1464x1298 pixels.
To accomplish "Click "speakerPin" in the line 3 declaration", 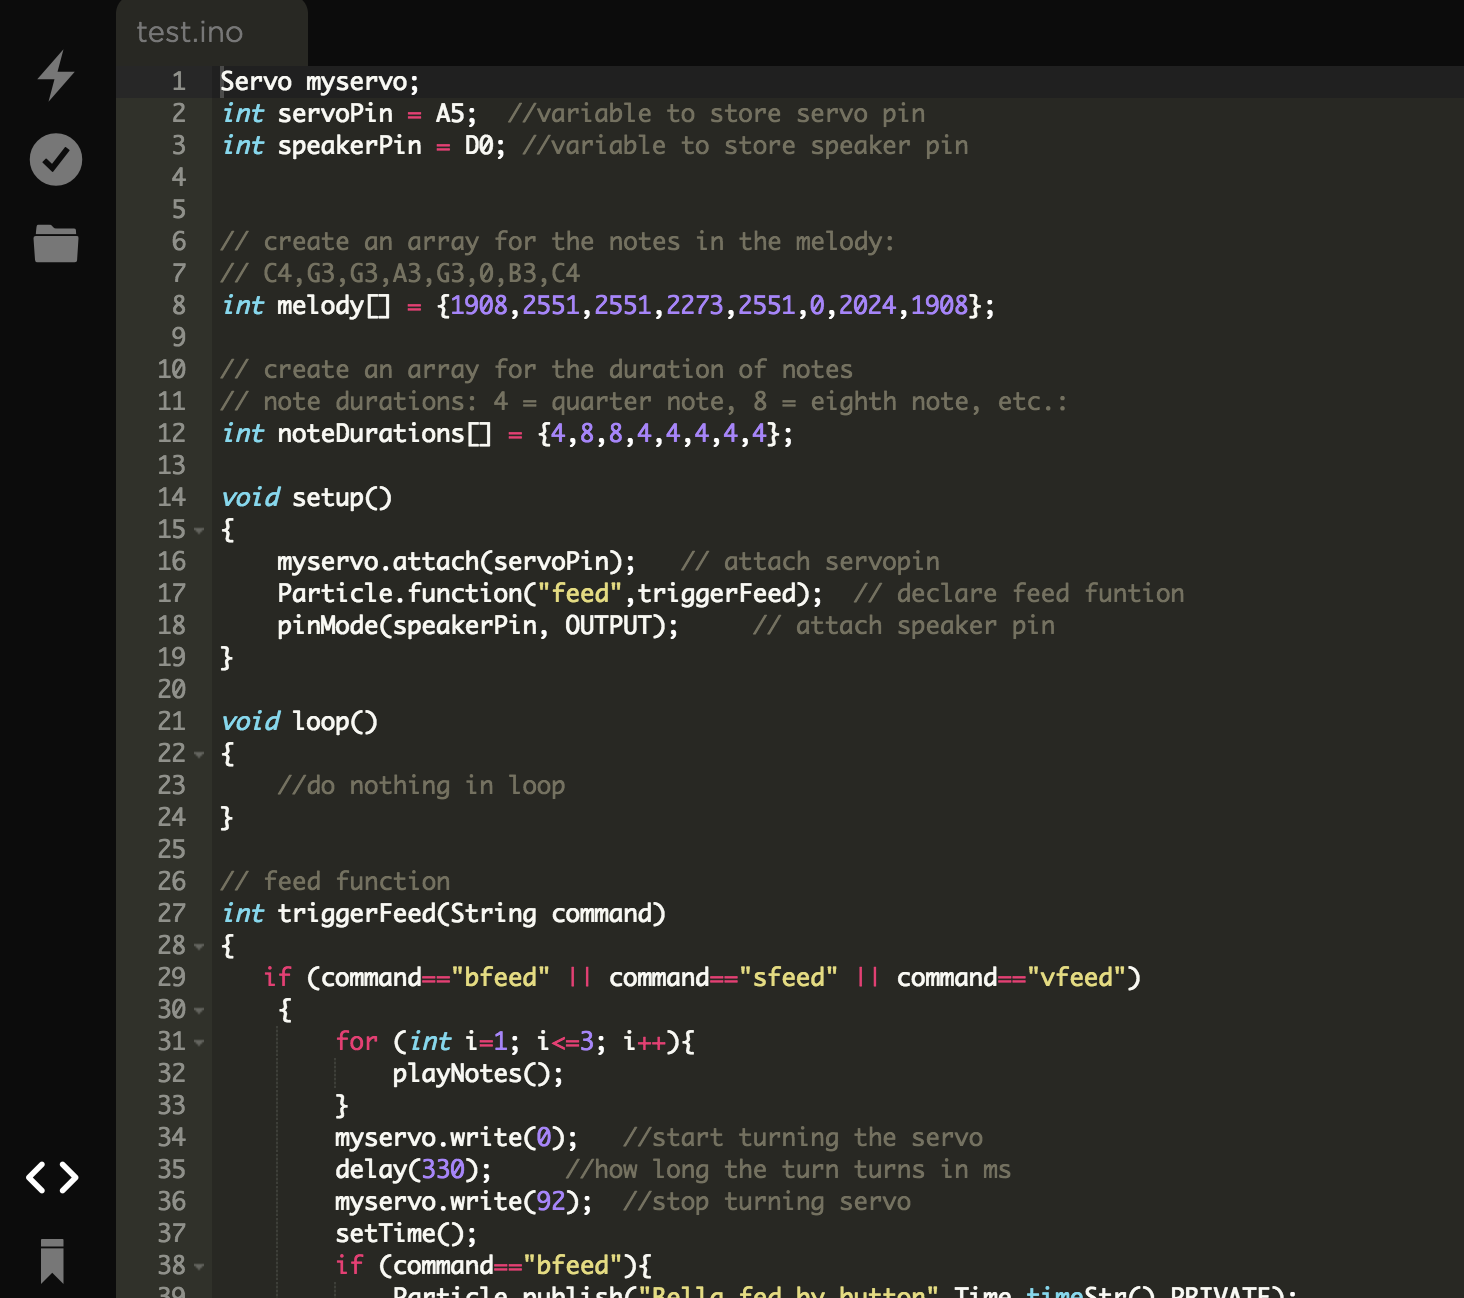I will click(x=350, y=145).
